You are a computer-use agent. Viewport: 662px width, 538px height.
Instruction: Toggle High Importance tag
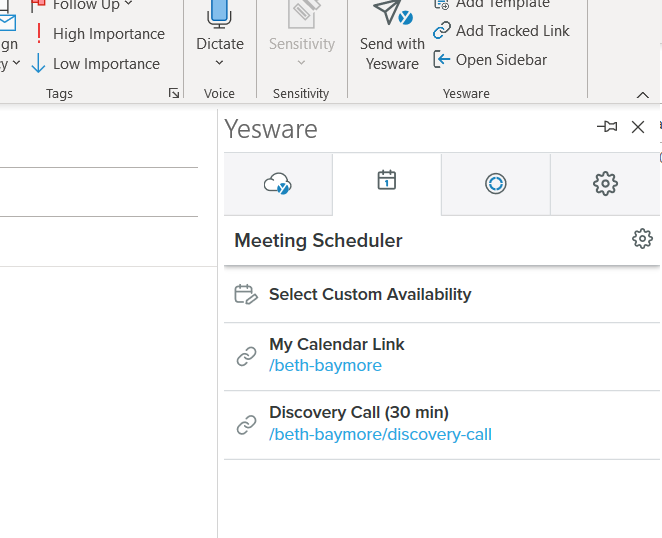click(x=98, y=34)
